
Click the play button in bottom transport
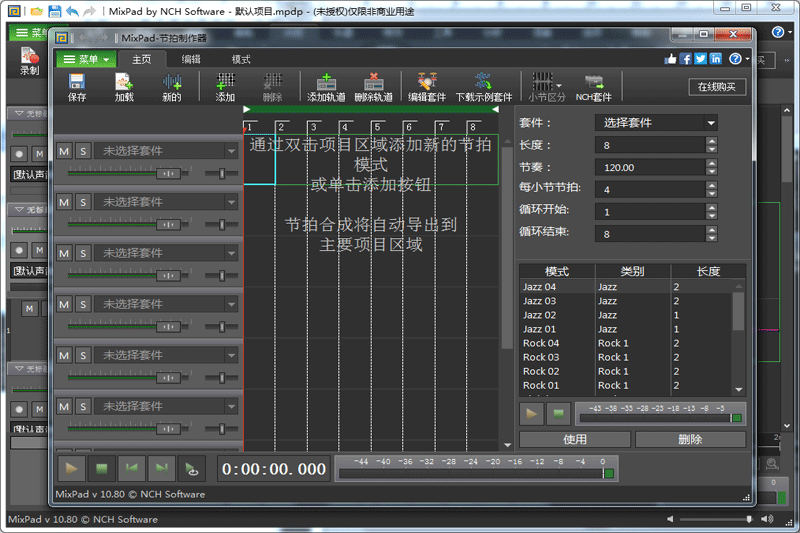71,469
